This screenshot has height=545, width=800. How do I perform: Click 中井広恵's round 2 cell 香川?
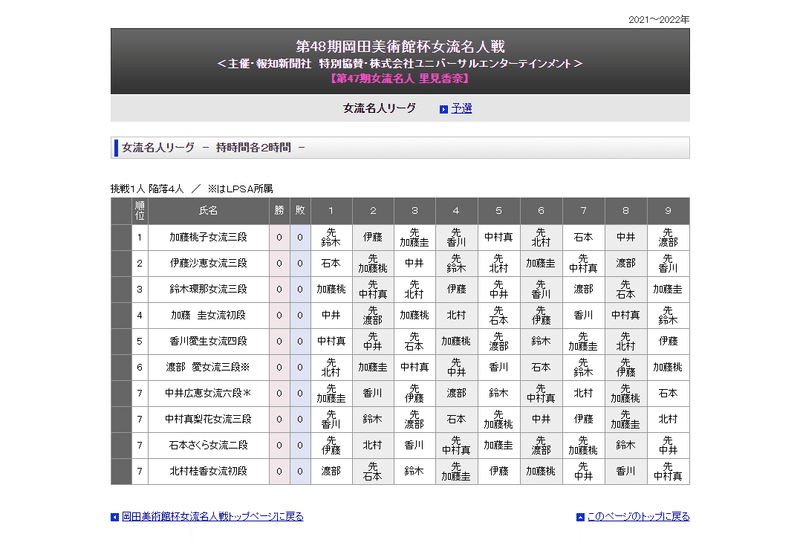(x=373, y=393)
